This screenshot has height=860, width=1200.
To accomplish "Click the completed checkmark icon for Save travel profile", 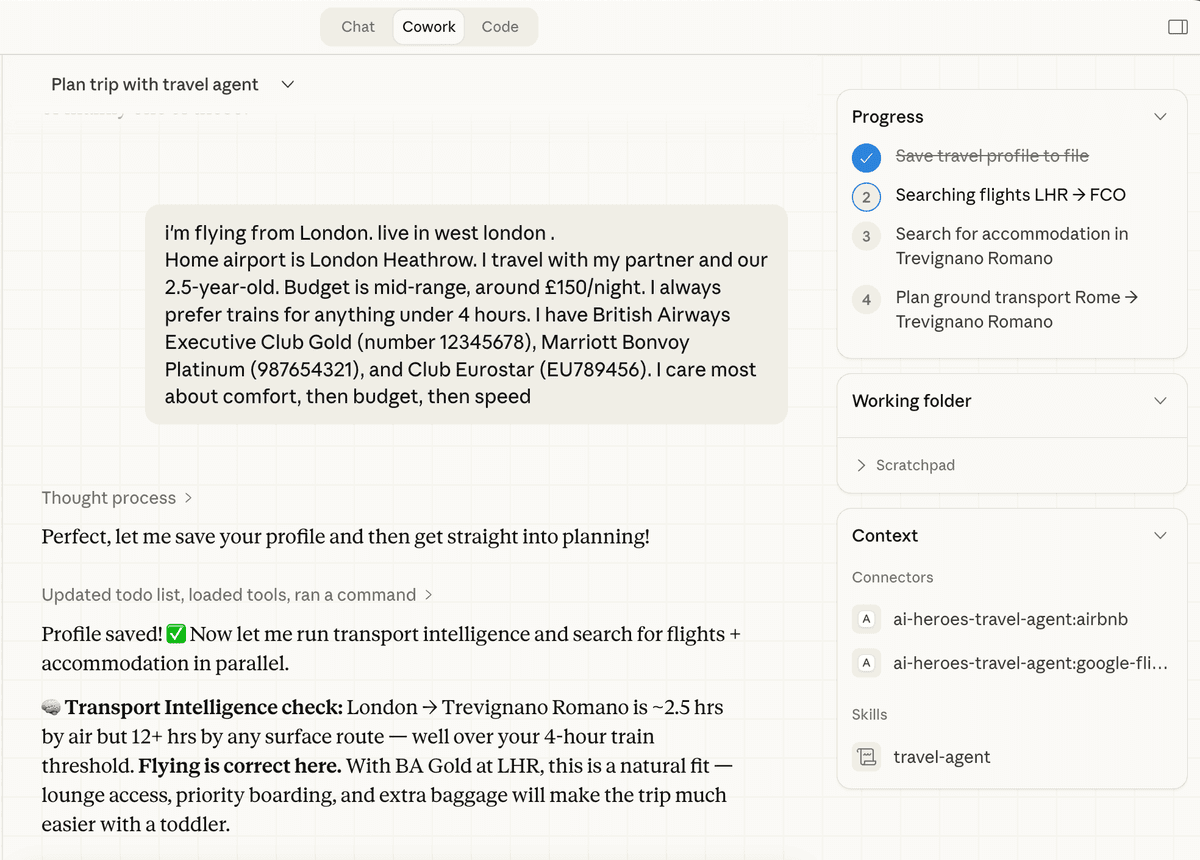I will 866,157.
